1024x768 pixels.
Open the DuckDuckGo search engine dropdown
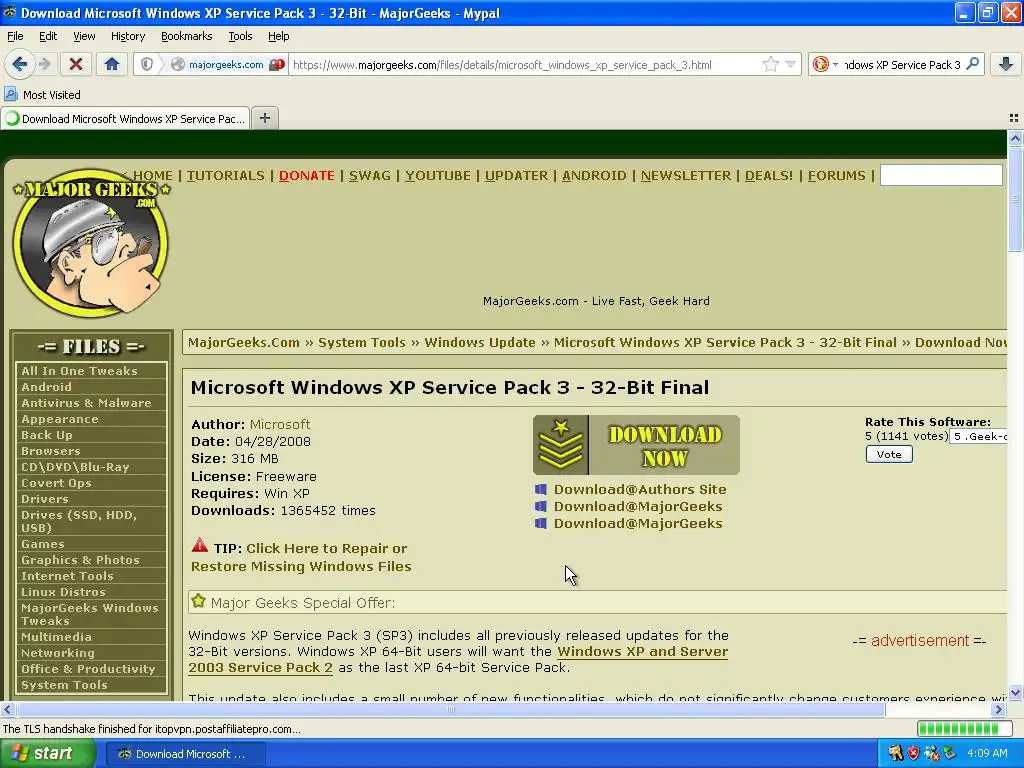[x=825, y=64]
